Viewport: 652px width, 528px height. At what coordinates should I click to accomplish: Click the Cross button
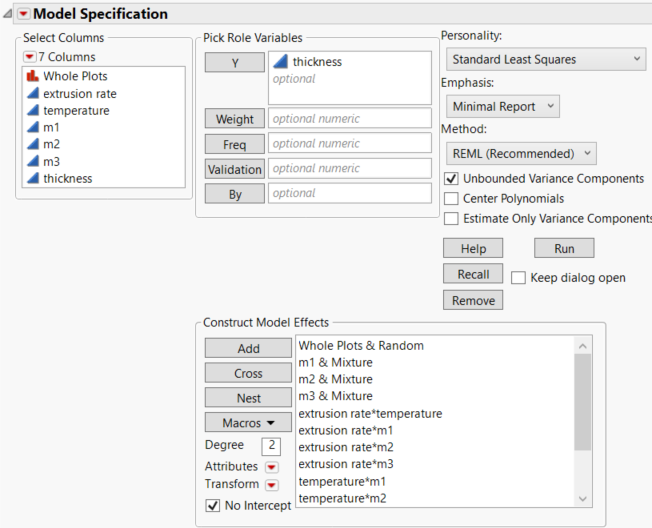(x=248, y=373)
